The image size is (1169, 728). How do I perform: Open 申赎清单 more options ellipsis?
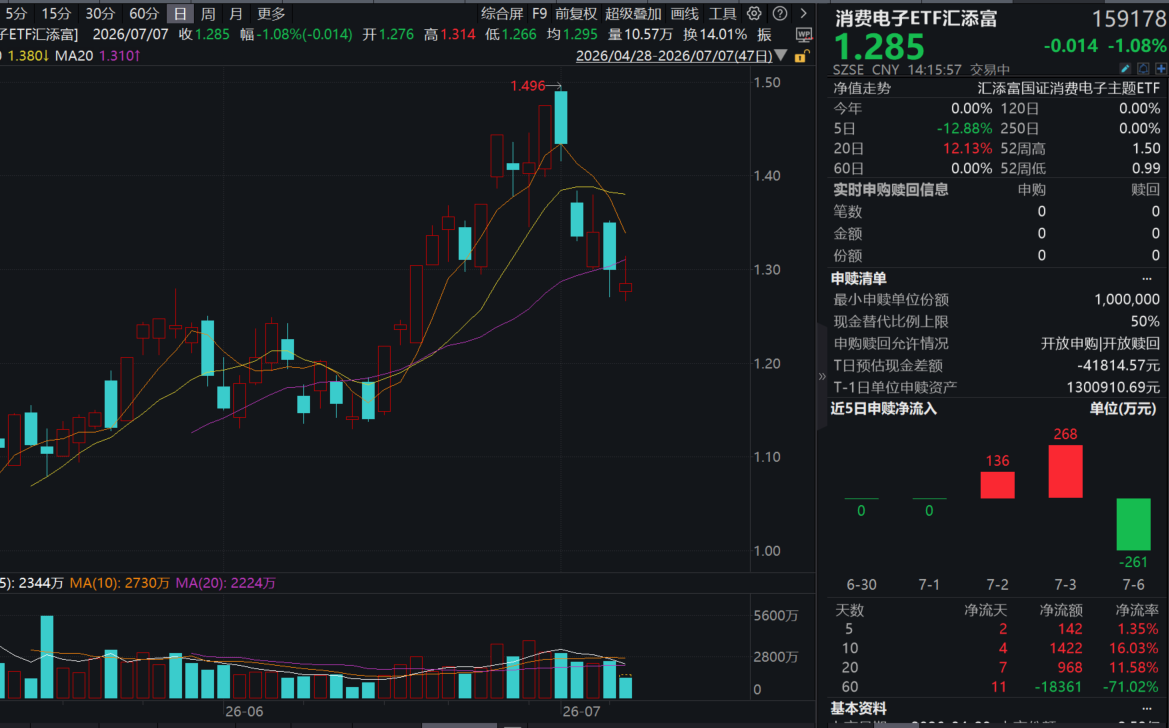1147,279
